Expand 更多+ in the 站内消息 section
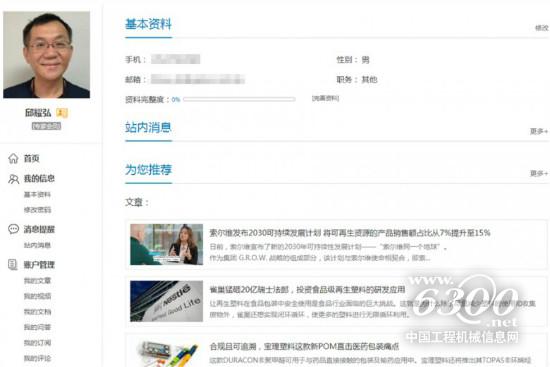The width and height of the screenshot is (550, 367). (x=539, y=131)
